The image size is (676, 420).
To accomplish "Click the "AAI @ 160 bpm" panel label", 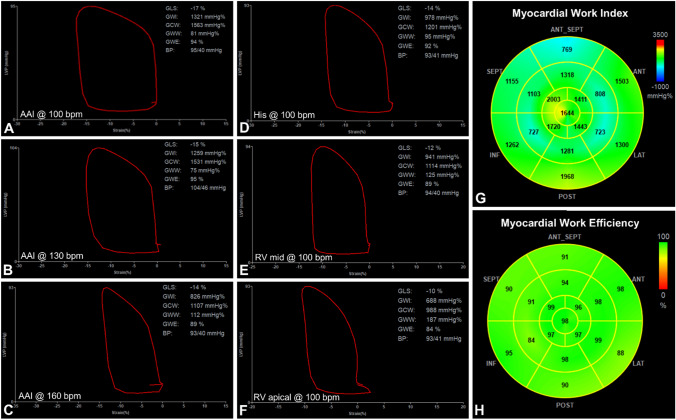I will pos(52,395).
